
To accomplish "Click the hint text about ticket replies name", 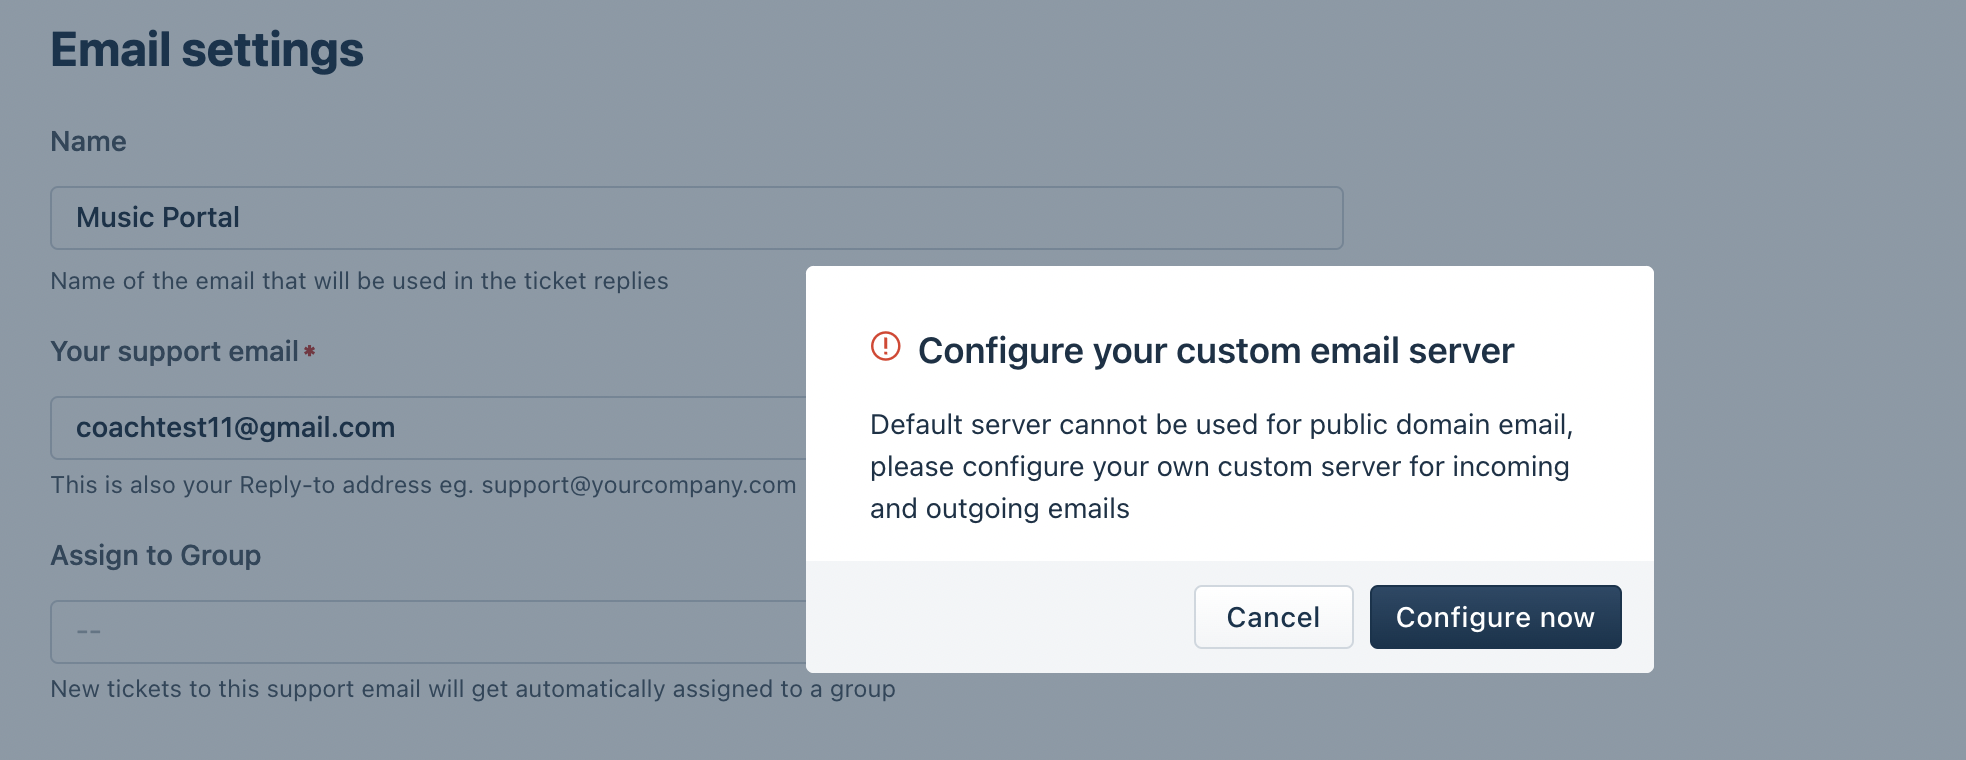I will (x=359, y=281).
